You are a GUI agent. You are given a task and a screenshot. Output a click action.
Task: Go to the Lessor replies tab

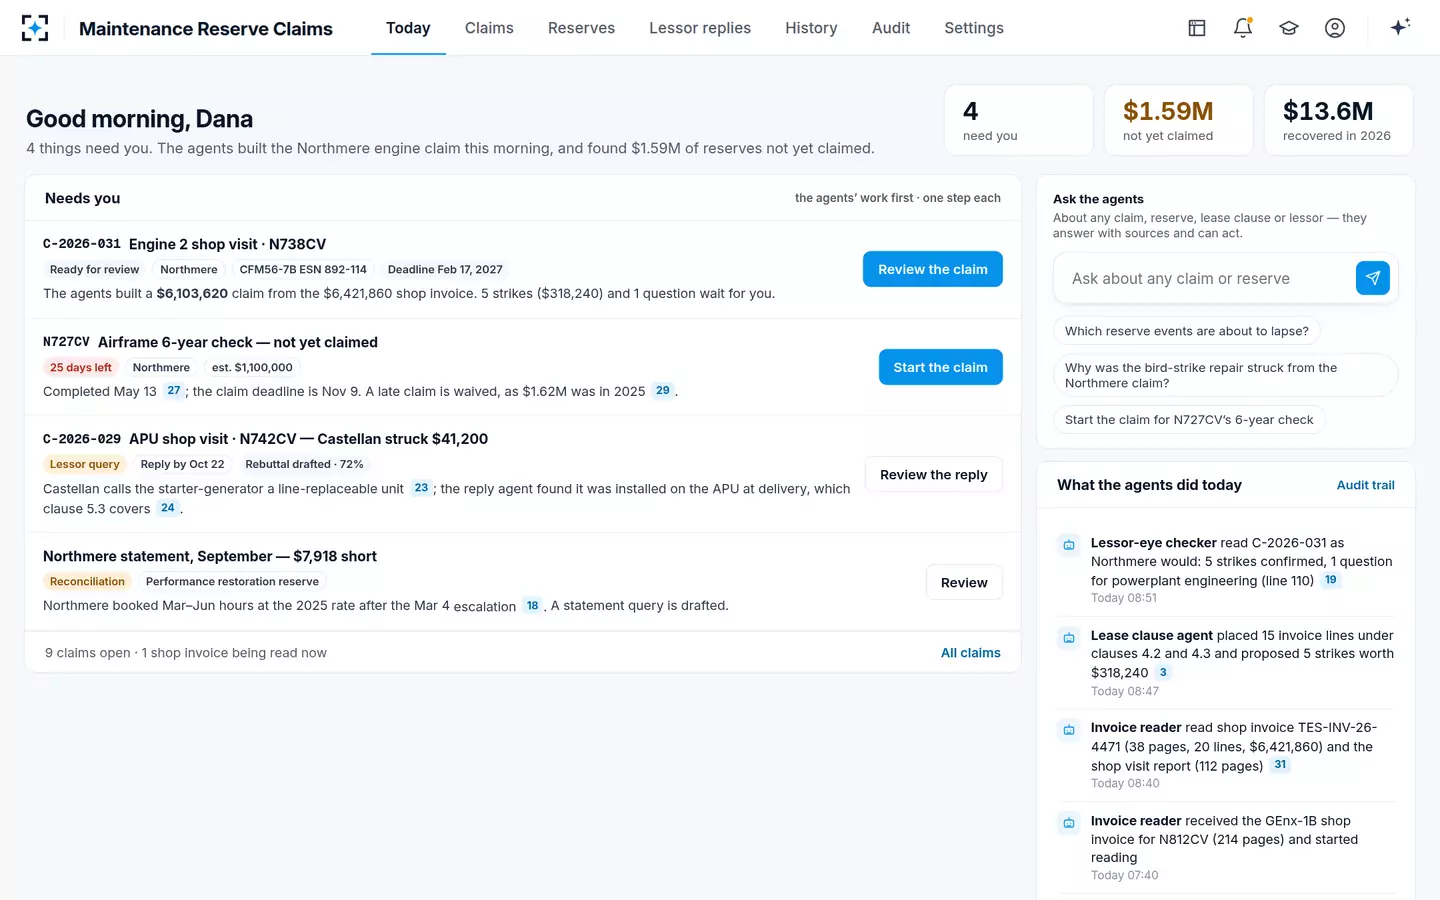700,28
